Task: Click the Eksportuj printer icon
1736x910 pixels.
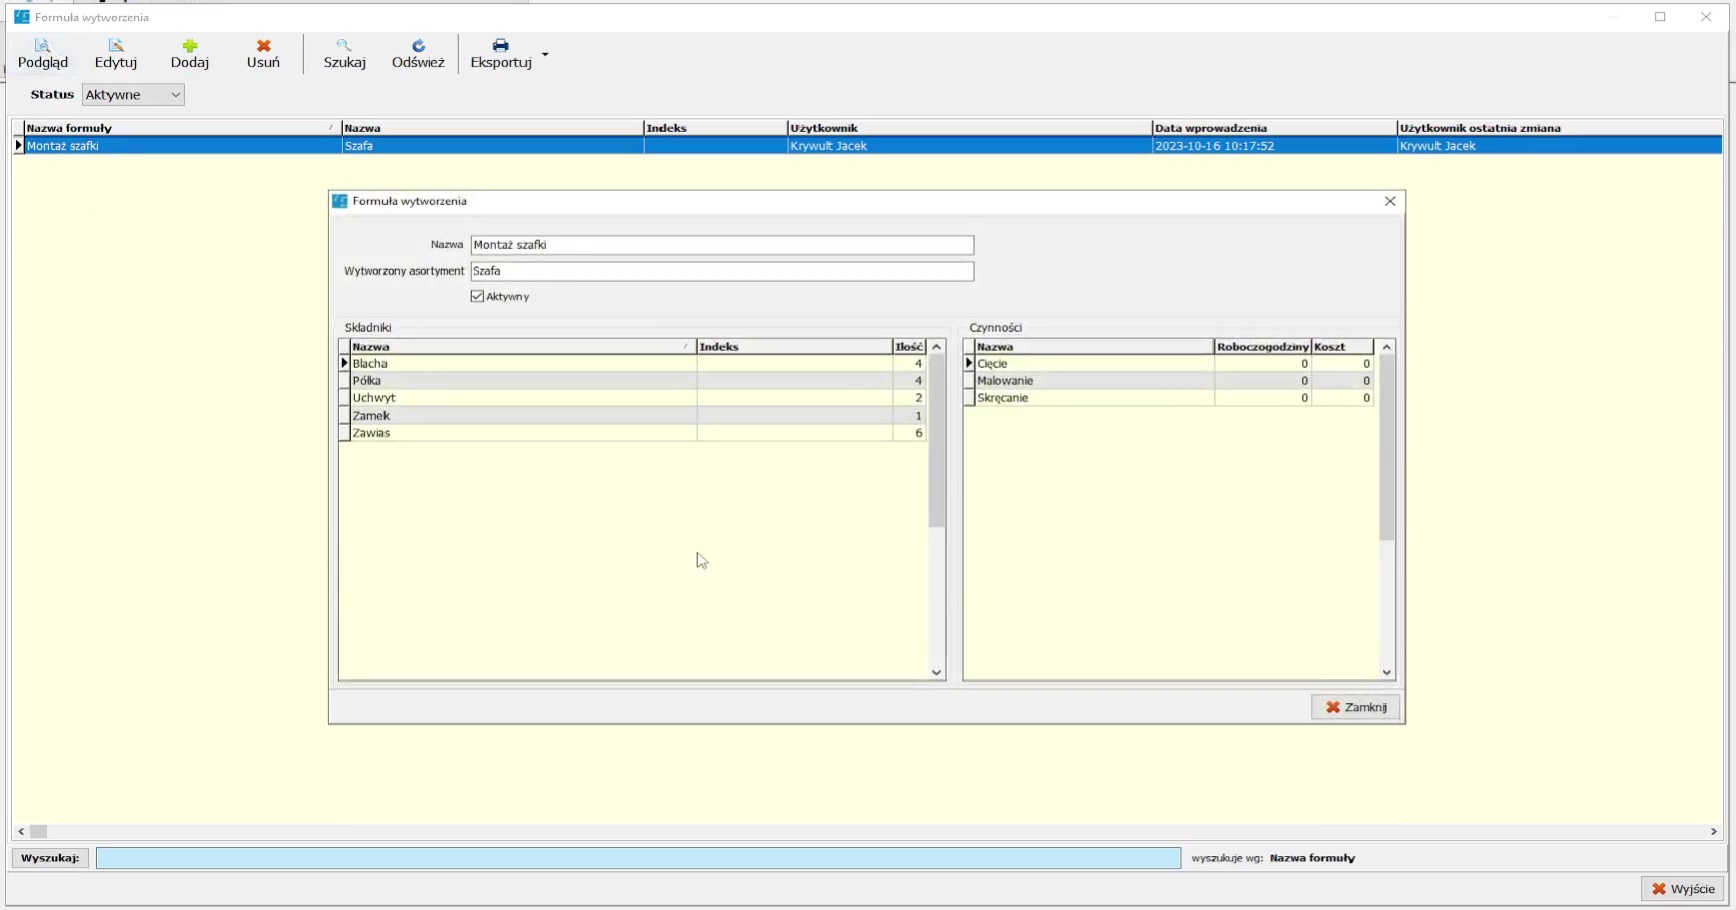Action: (500, 46)
